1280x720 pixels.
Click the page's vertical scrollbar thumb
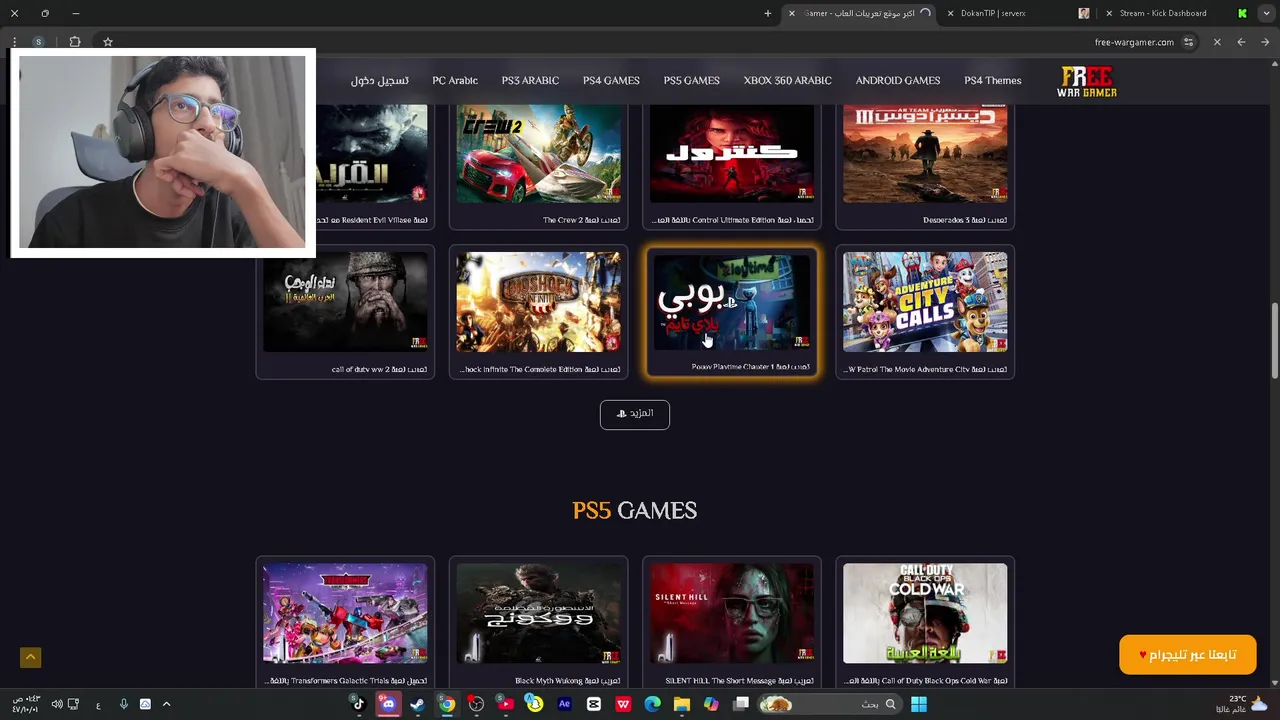(x=1274, y=340)
